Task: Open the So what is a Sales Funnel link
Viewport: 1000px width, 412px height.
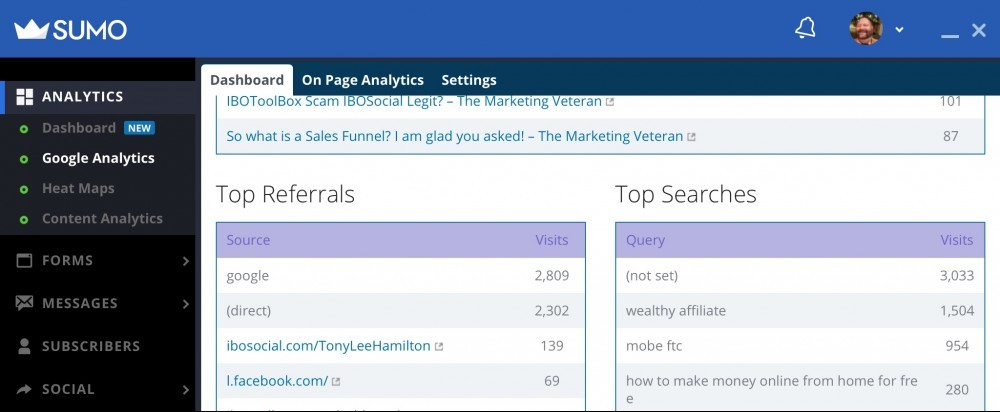Action: 455,136
